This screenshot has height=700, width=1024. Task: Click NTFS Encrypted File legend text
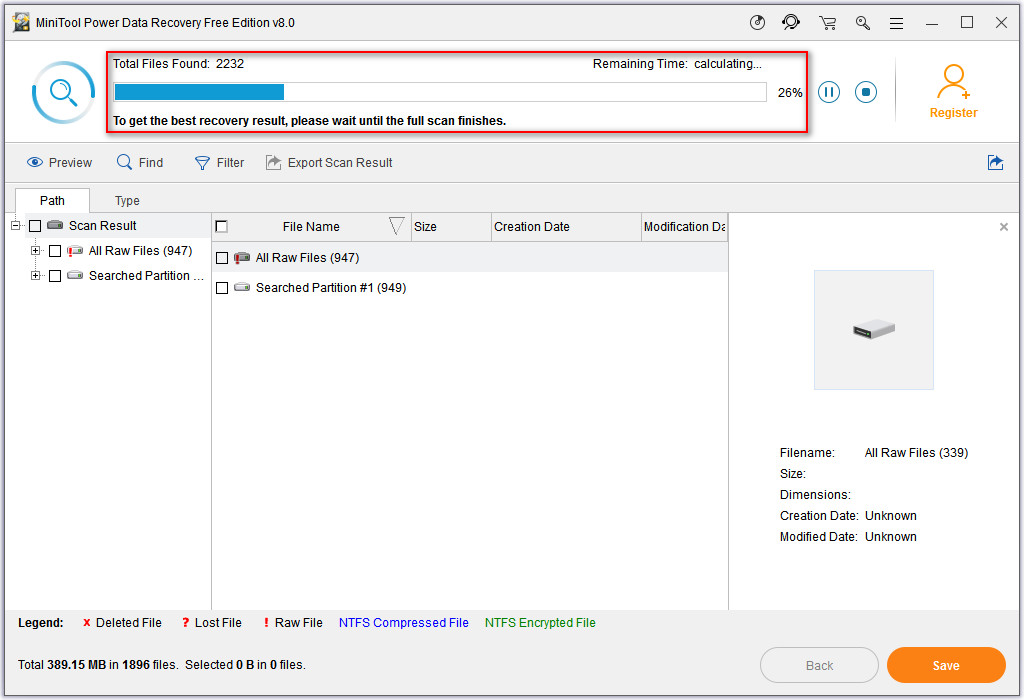coord(540,623)
